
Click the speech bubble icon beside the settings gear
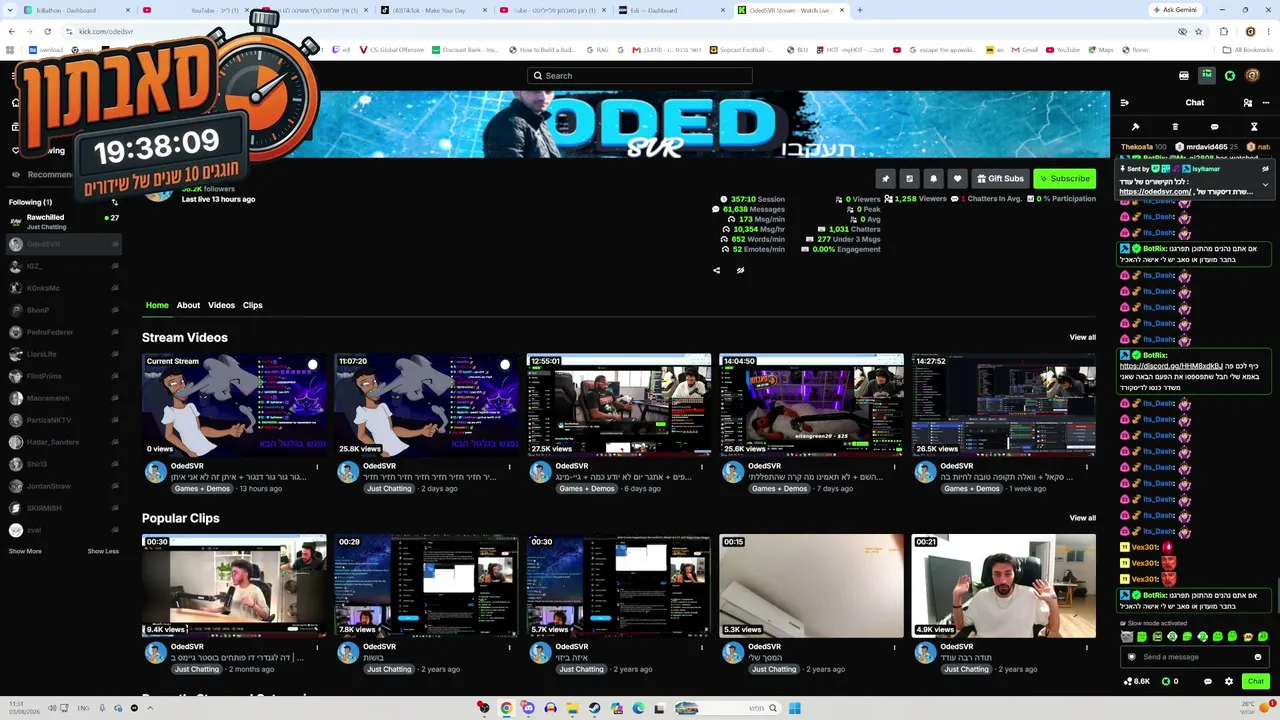tap(1208, 681)
